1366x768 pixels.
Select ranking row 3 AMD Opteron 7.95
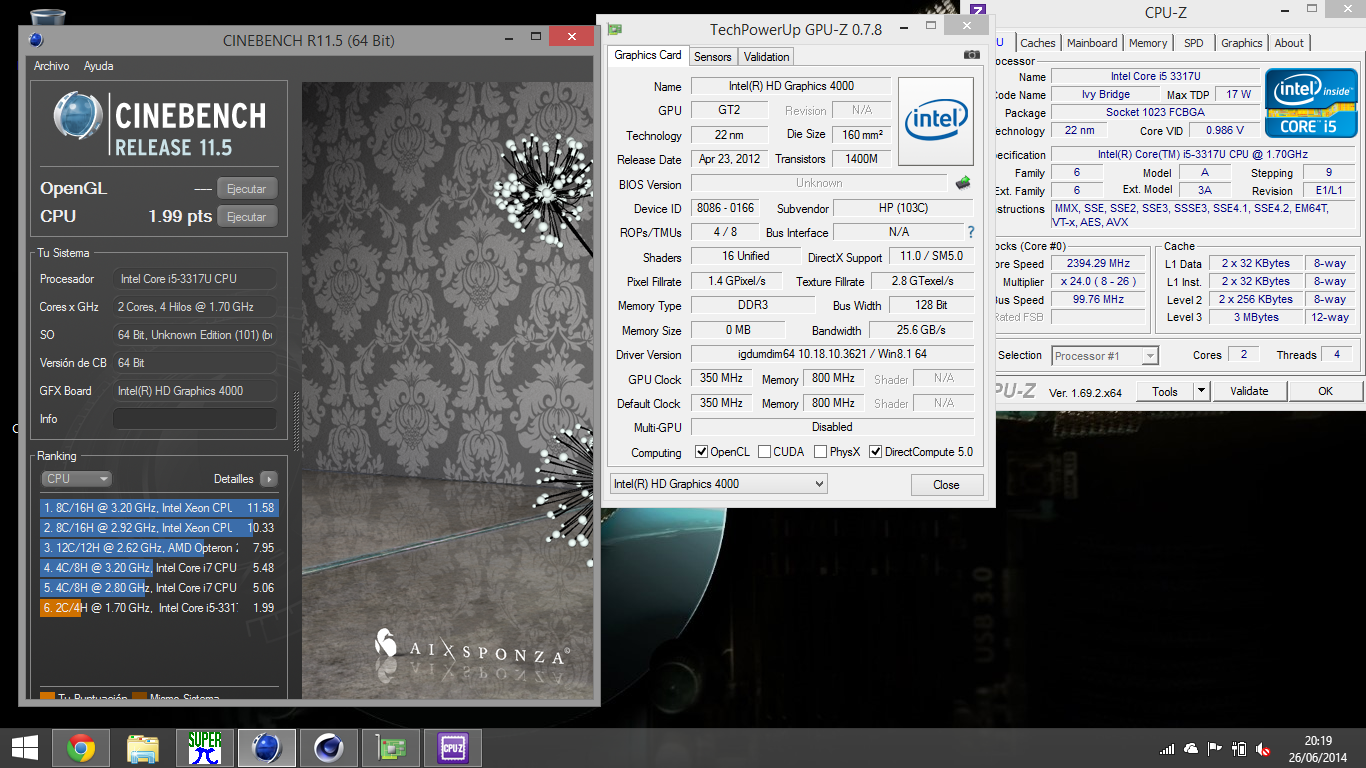[158, 548]
